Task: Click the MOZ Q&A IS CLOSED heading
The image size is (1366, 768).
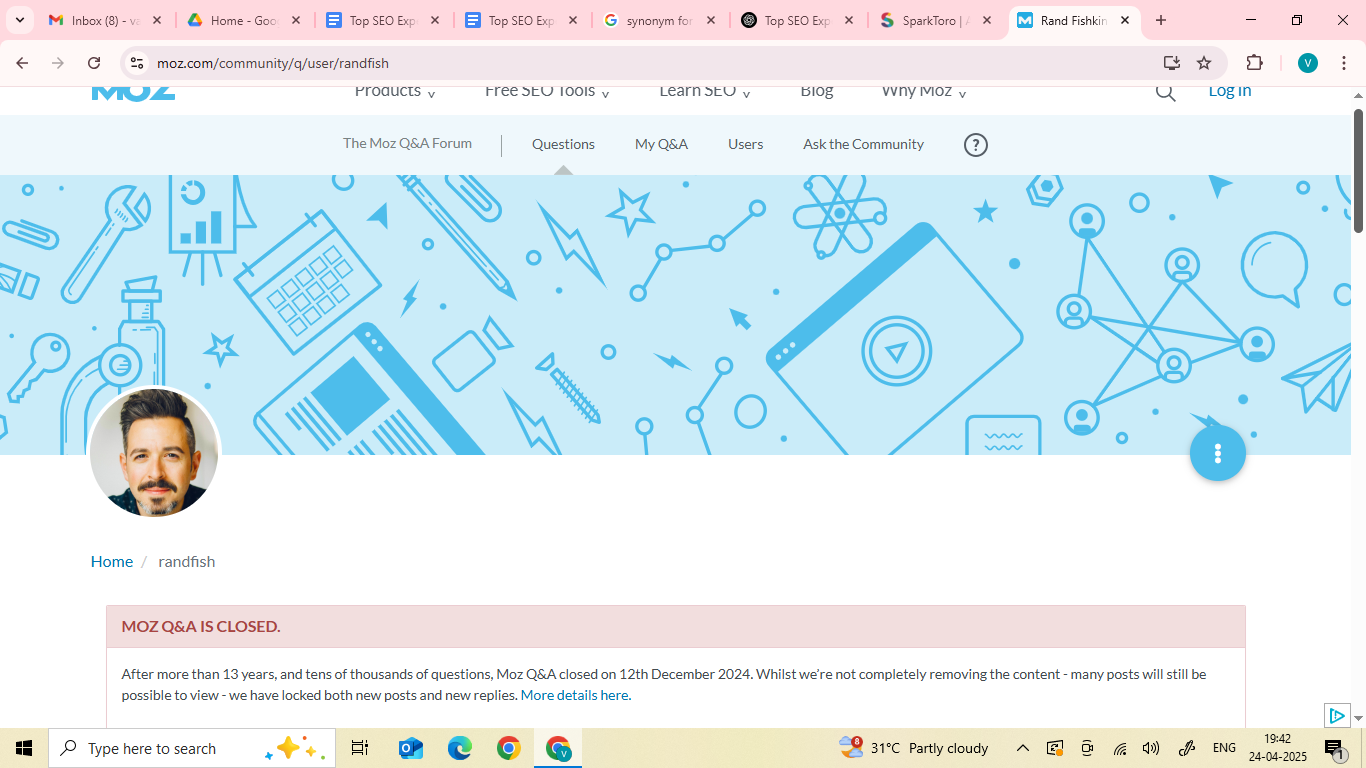Action: click(201, 626)
